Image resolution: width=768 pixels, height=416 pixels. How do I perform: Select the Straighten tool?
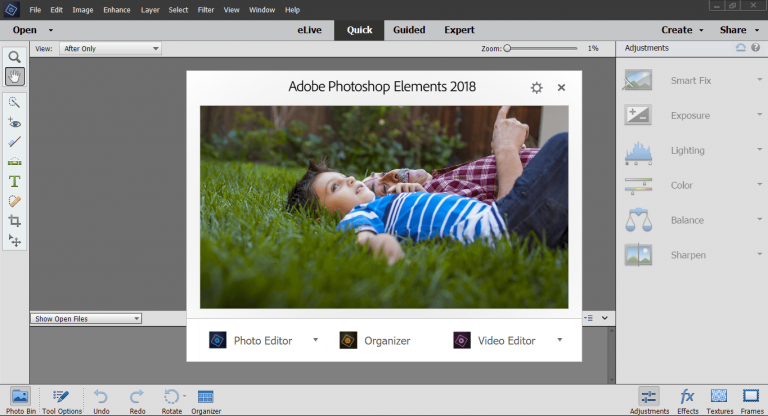pos(14,162)
